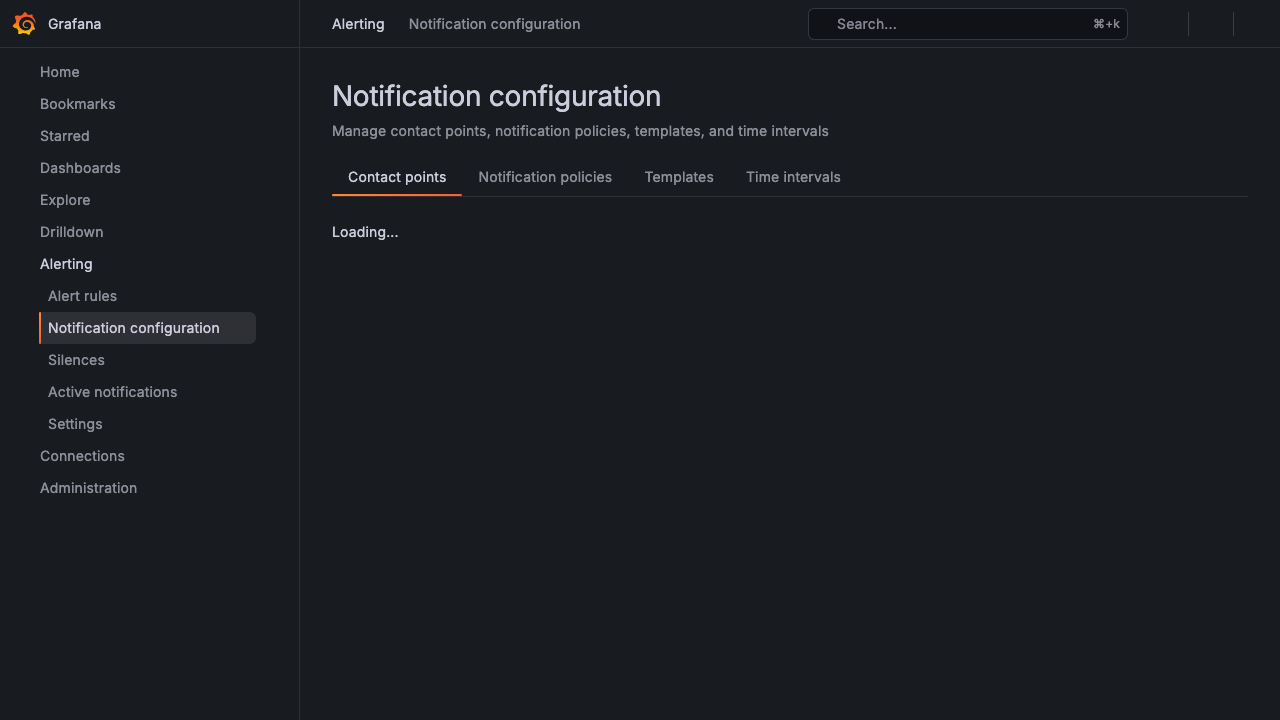Open Home in the sidebar
The width and height of the screenshot is (1280, 720).
click(60, 72)
